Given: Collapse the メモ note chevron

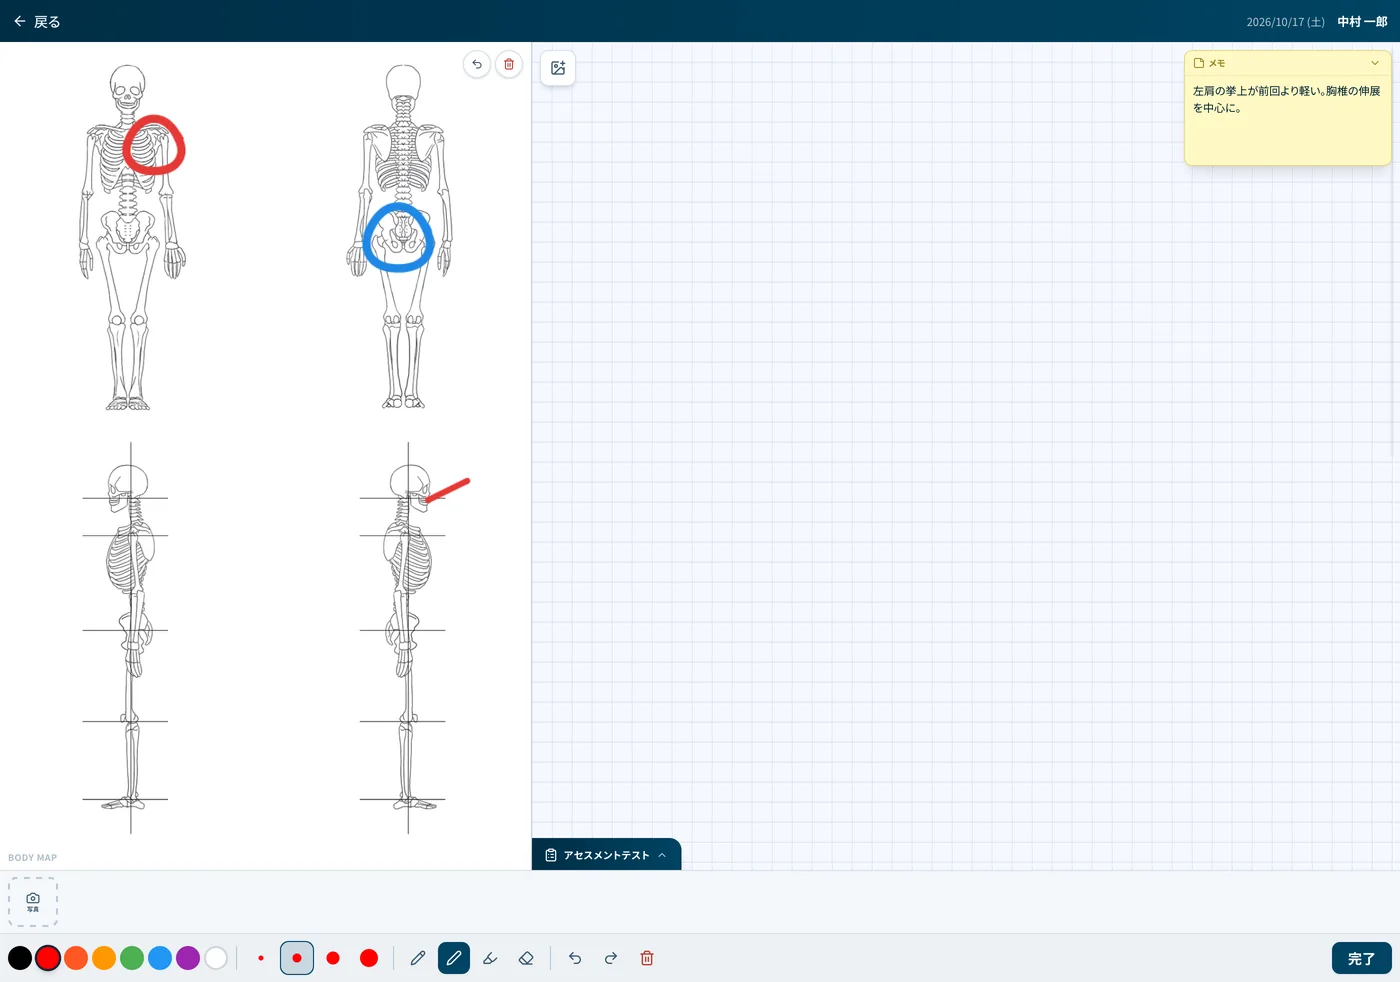Looking at the screenshot, I should pyautogui.click(x=1375, y=63).
